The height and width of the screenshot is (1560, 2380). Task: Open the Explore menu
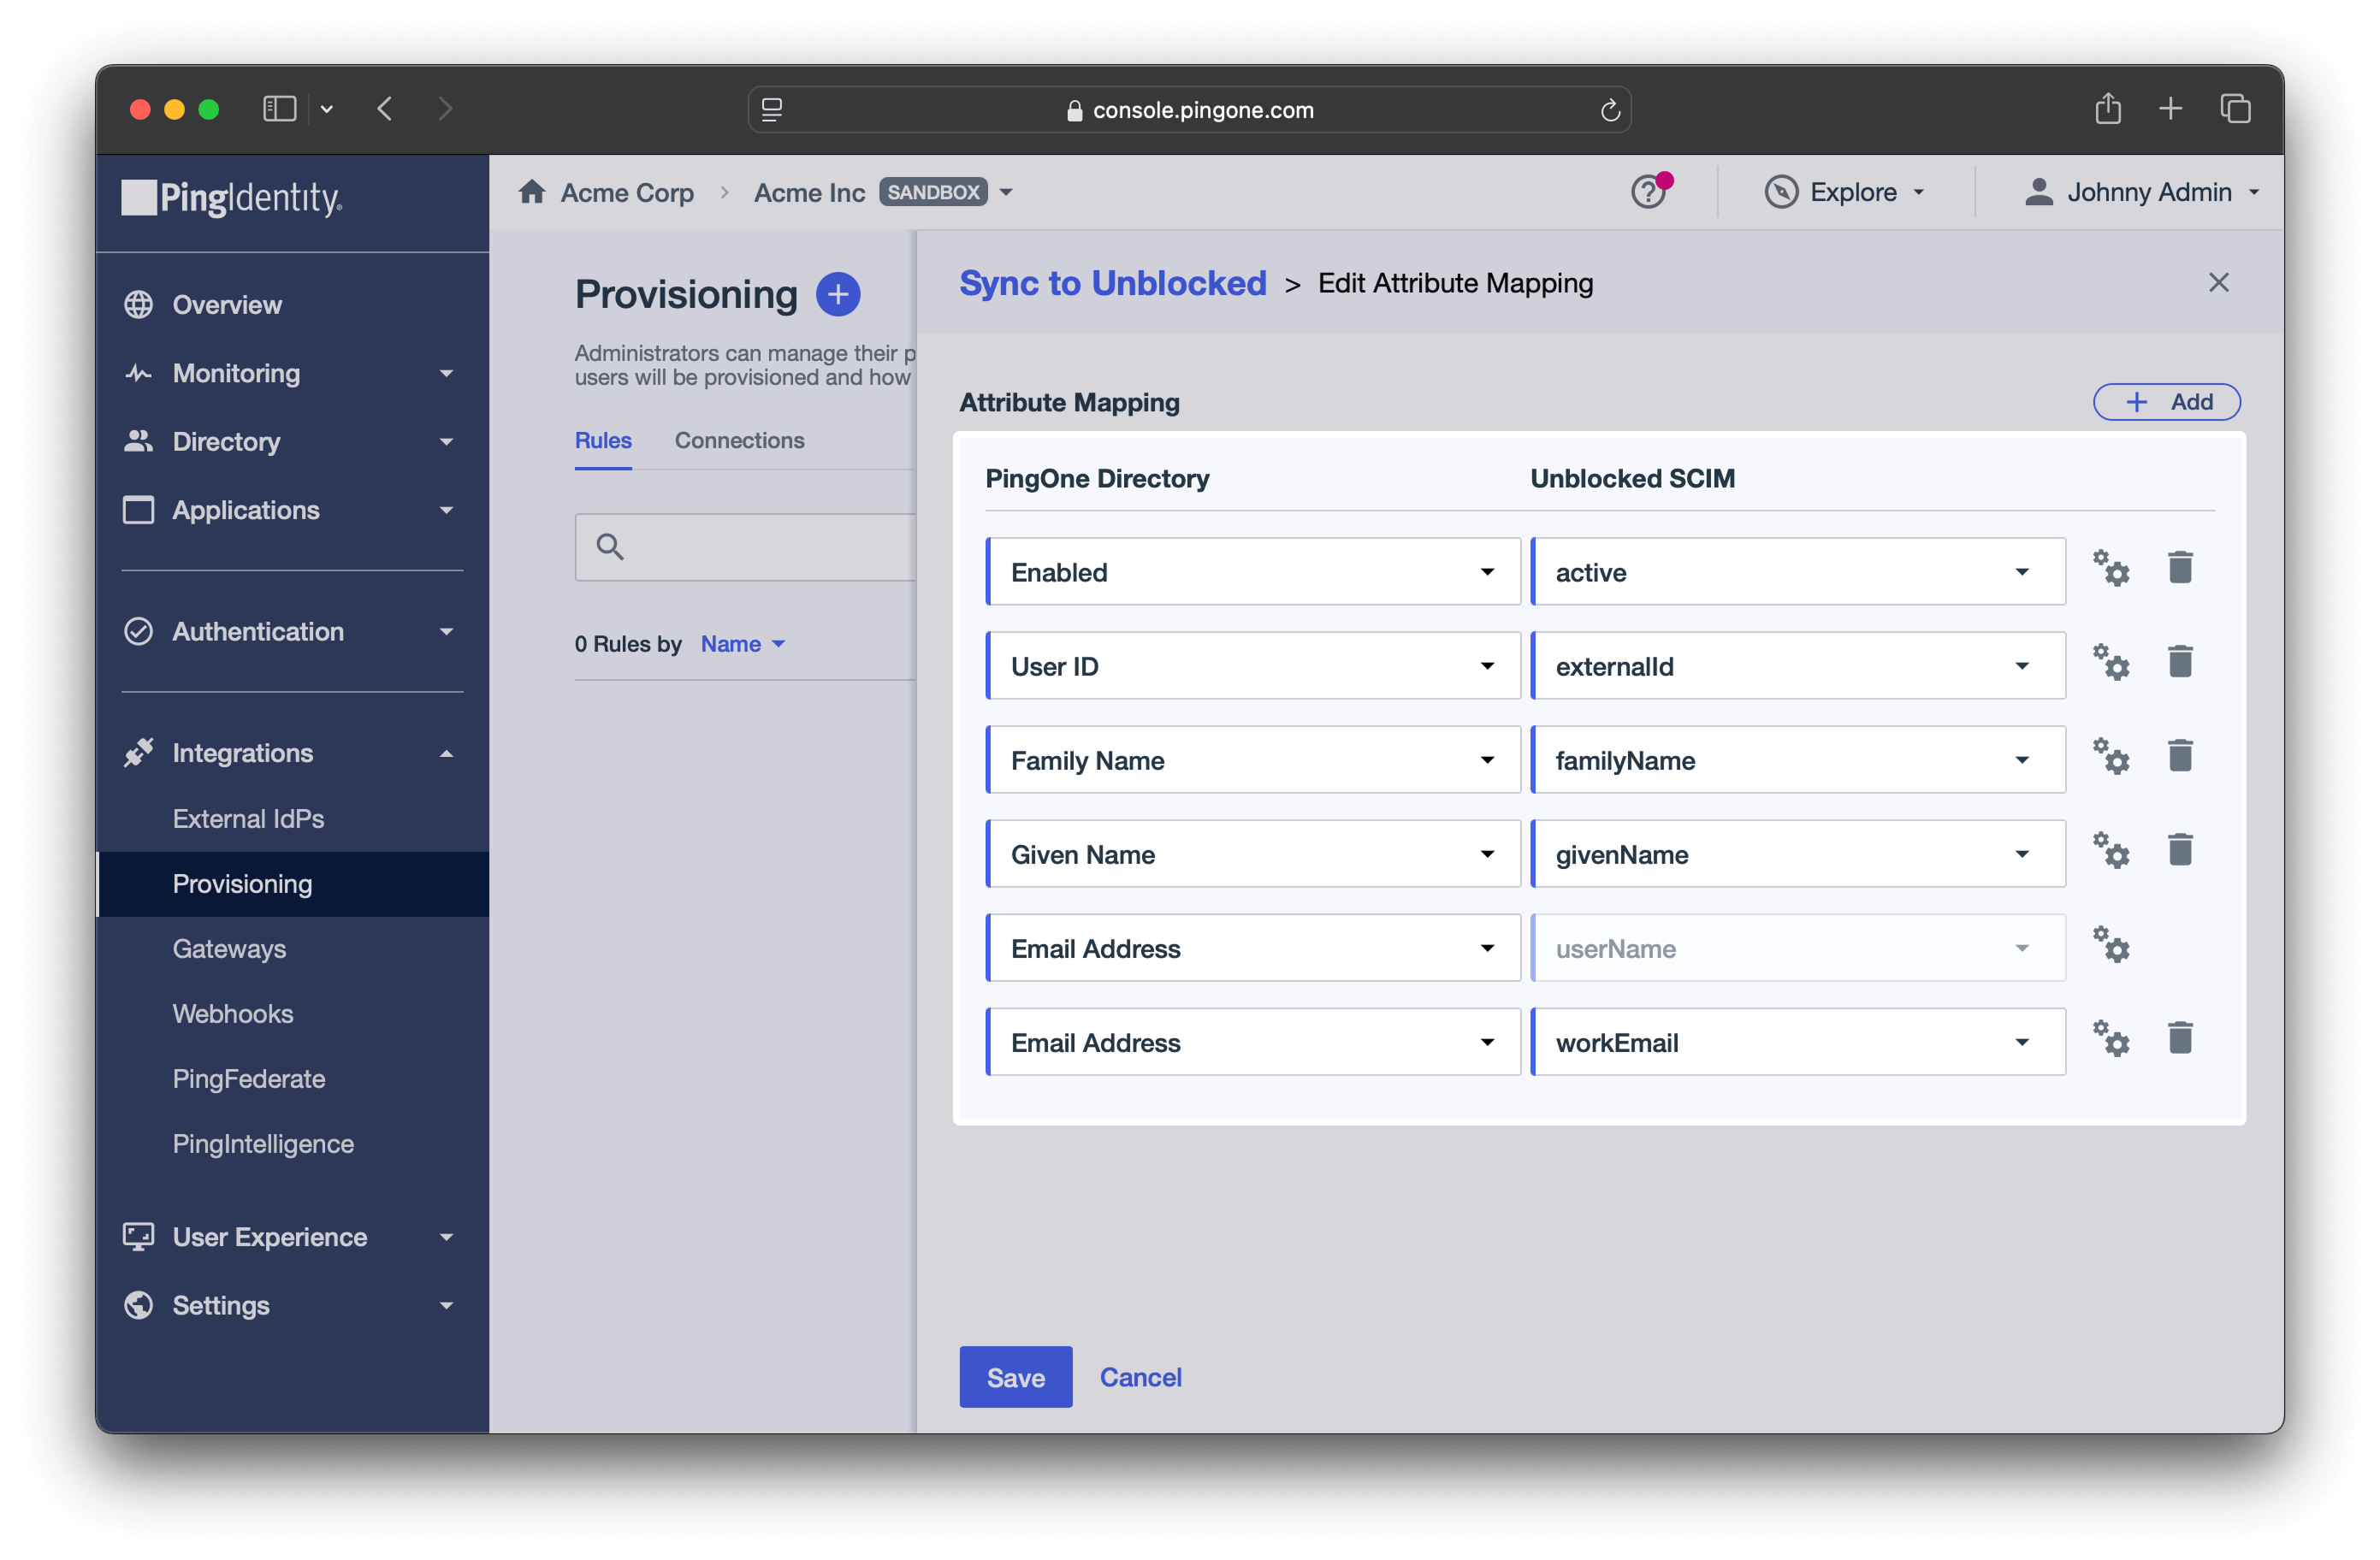coord(1845,192)
